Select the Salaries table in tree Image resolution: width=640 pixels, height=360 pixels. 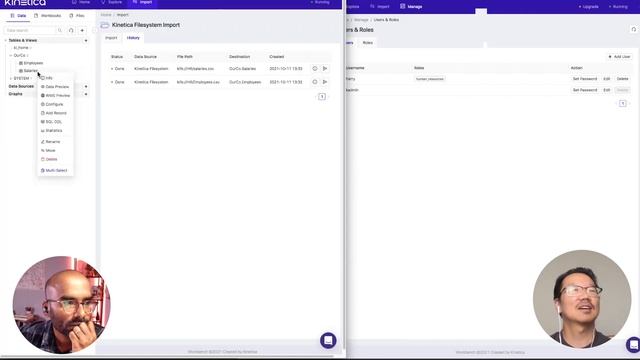(29, 71)
